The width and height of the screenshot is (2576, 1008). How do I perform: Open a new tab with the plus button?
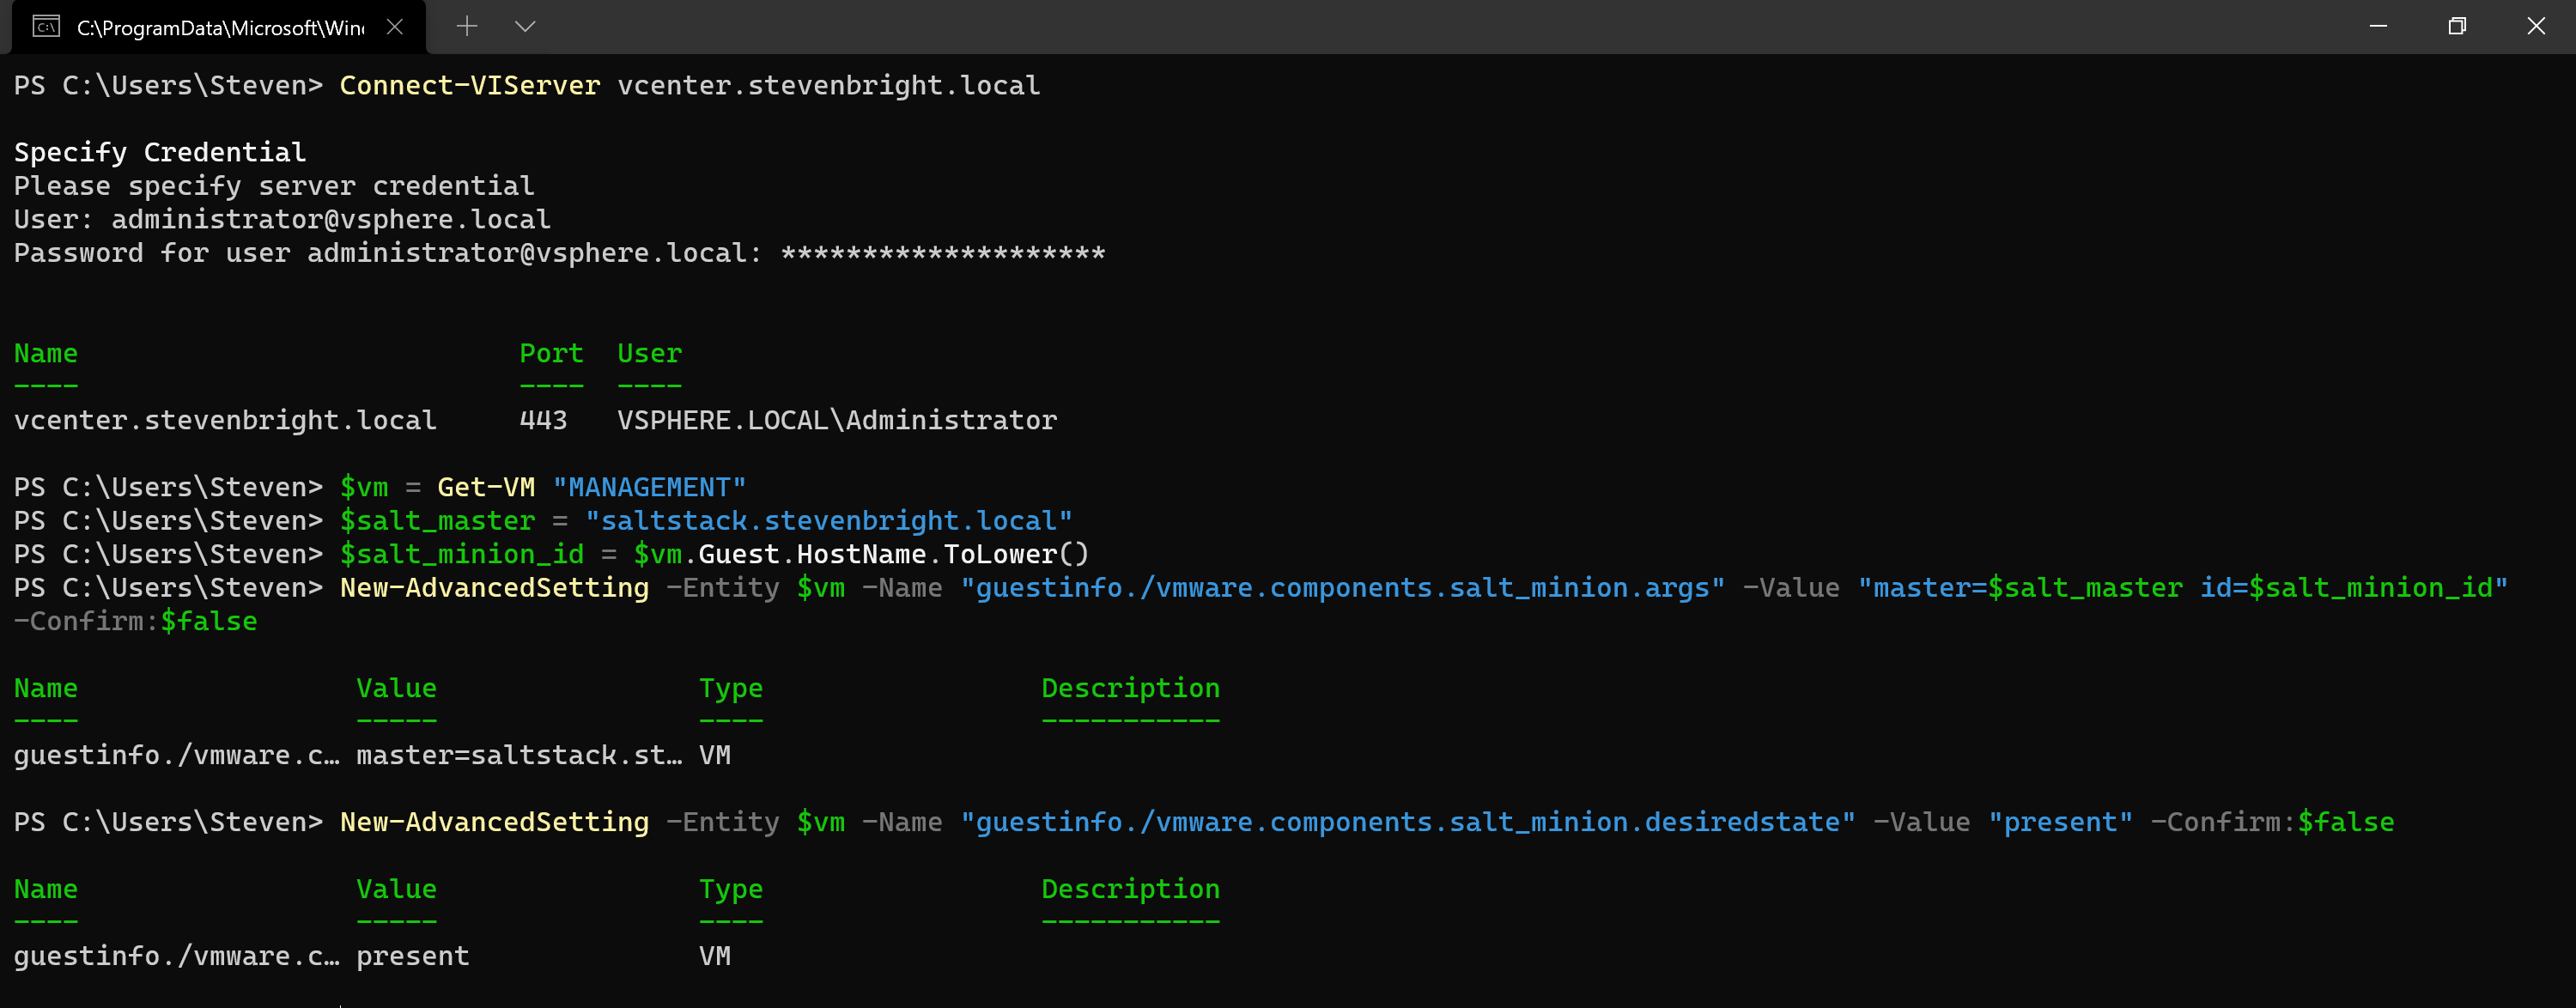(467, 27)
